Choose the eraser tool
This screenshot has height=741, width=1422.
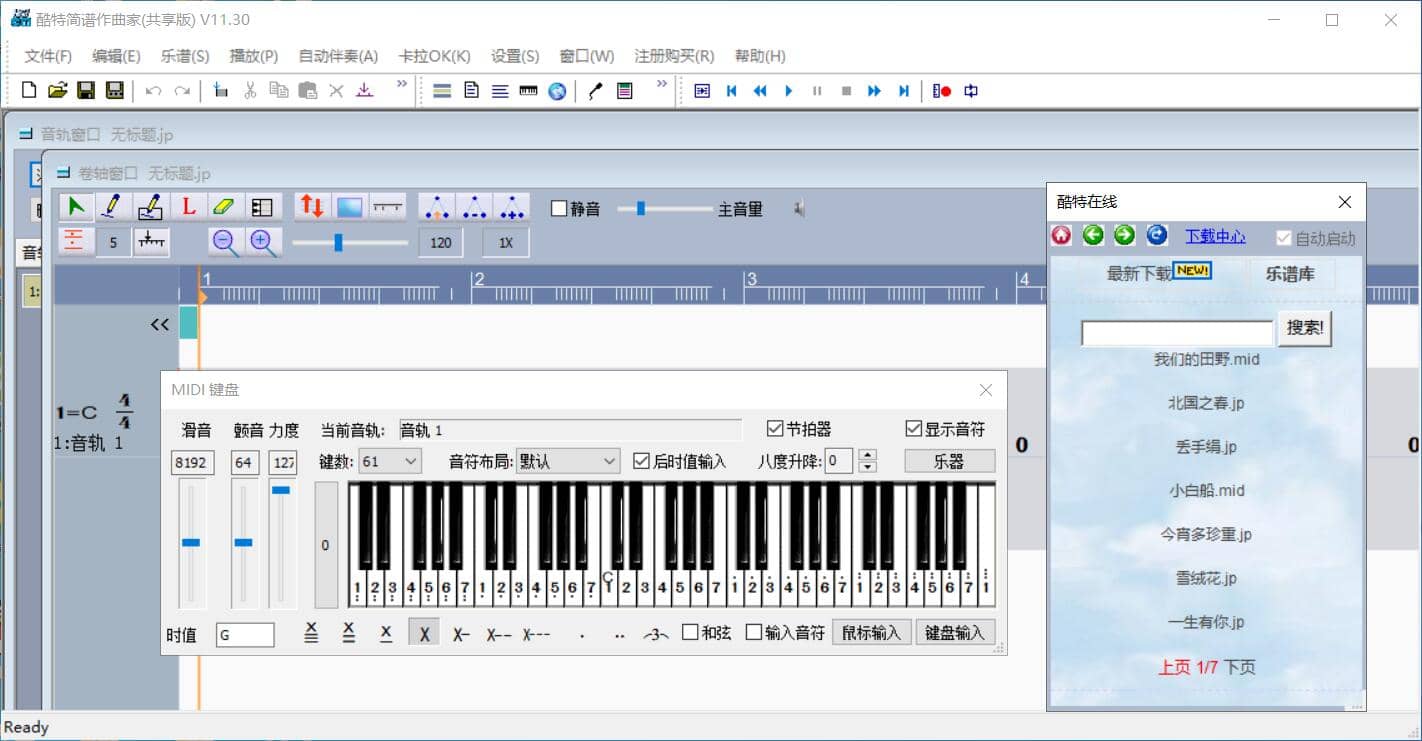pyautogui.click(x=224, y=207)
